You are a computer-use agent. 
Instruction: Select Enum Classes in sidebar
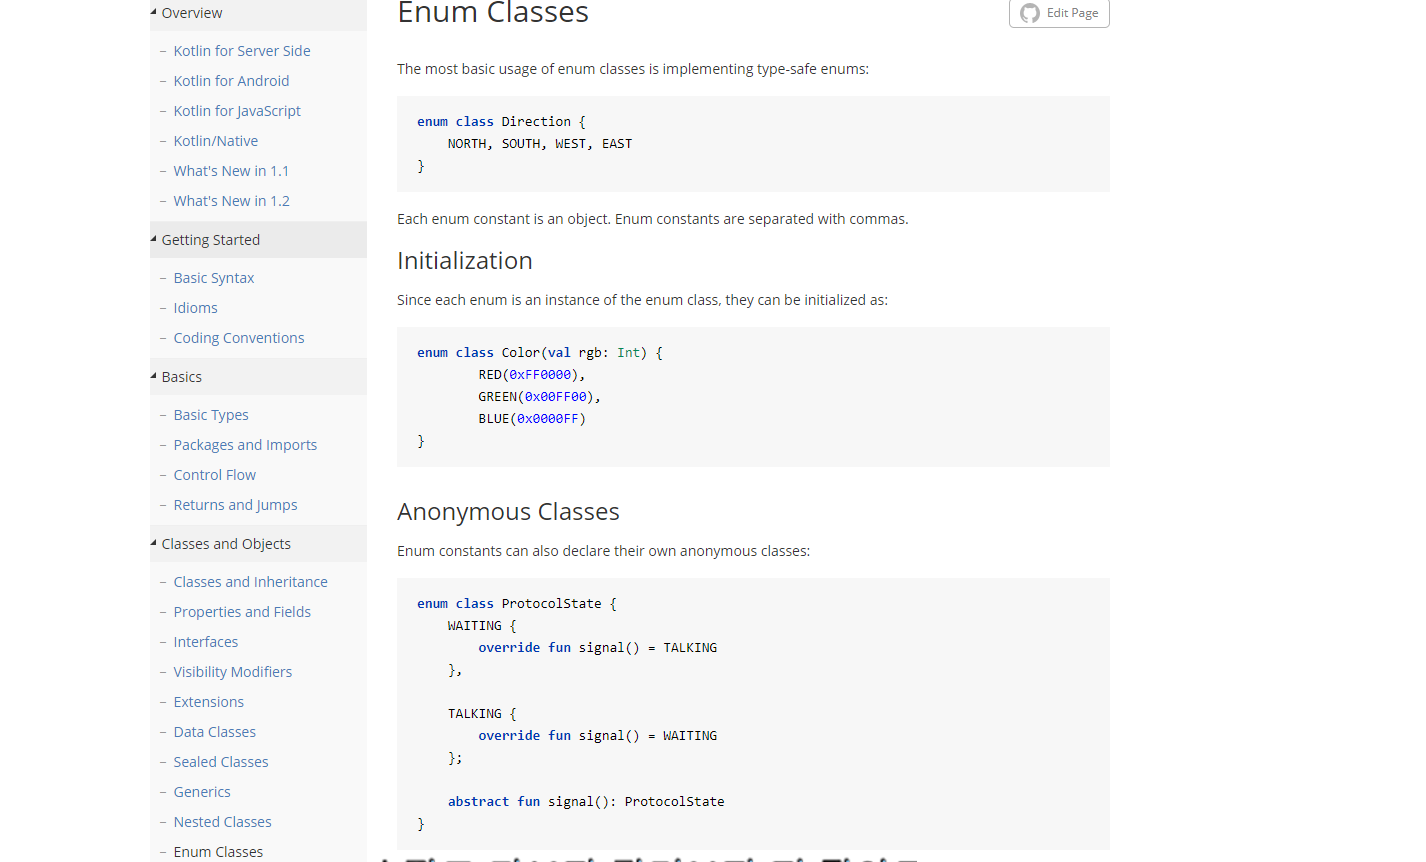click(x=218, y=852)
